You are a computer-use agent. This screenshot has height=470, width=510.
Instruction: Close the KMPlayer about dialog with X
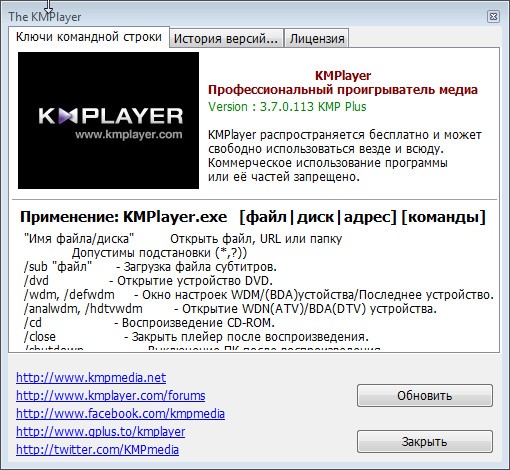(x=493, y=17)
